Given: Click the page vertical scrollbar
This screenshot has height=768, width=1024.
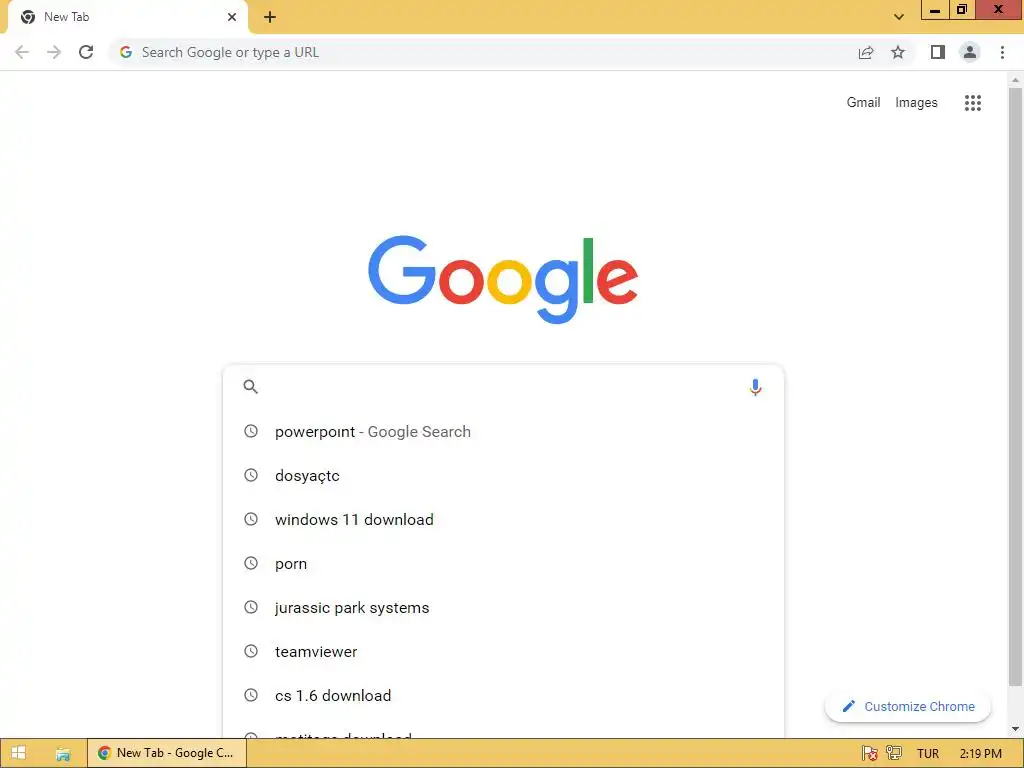Looking at the screenshot, I should click(x=1016, y=385).
